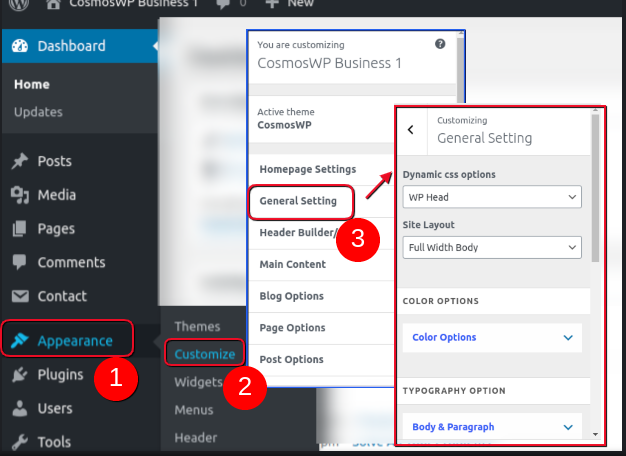Click the Dynamic css options label
The width and height of the screenshot is (626, 456).
click(x=449, y=174)
